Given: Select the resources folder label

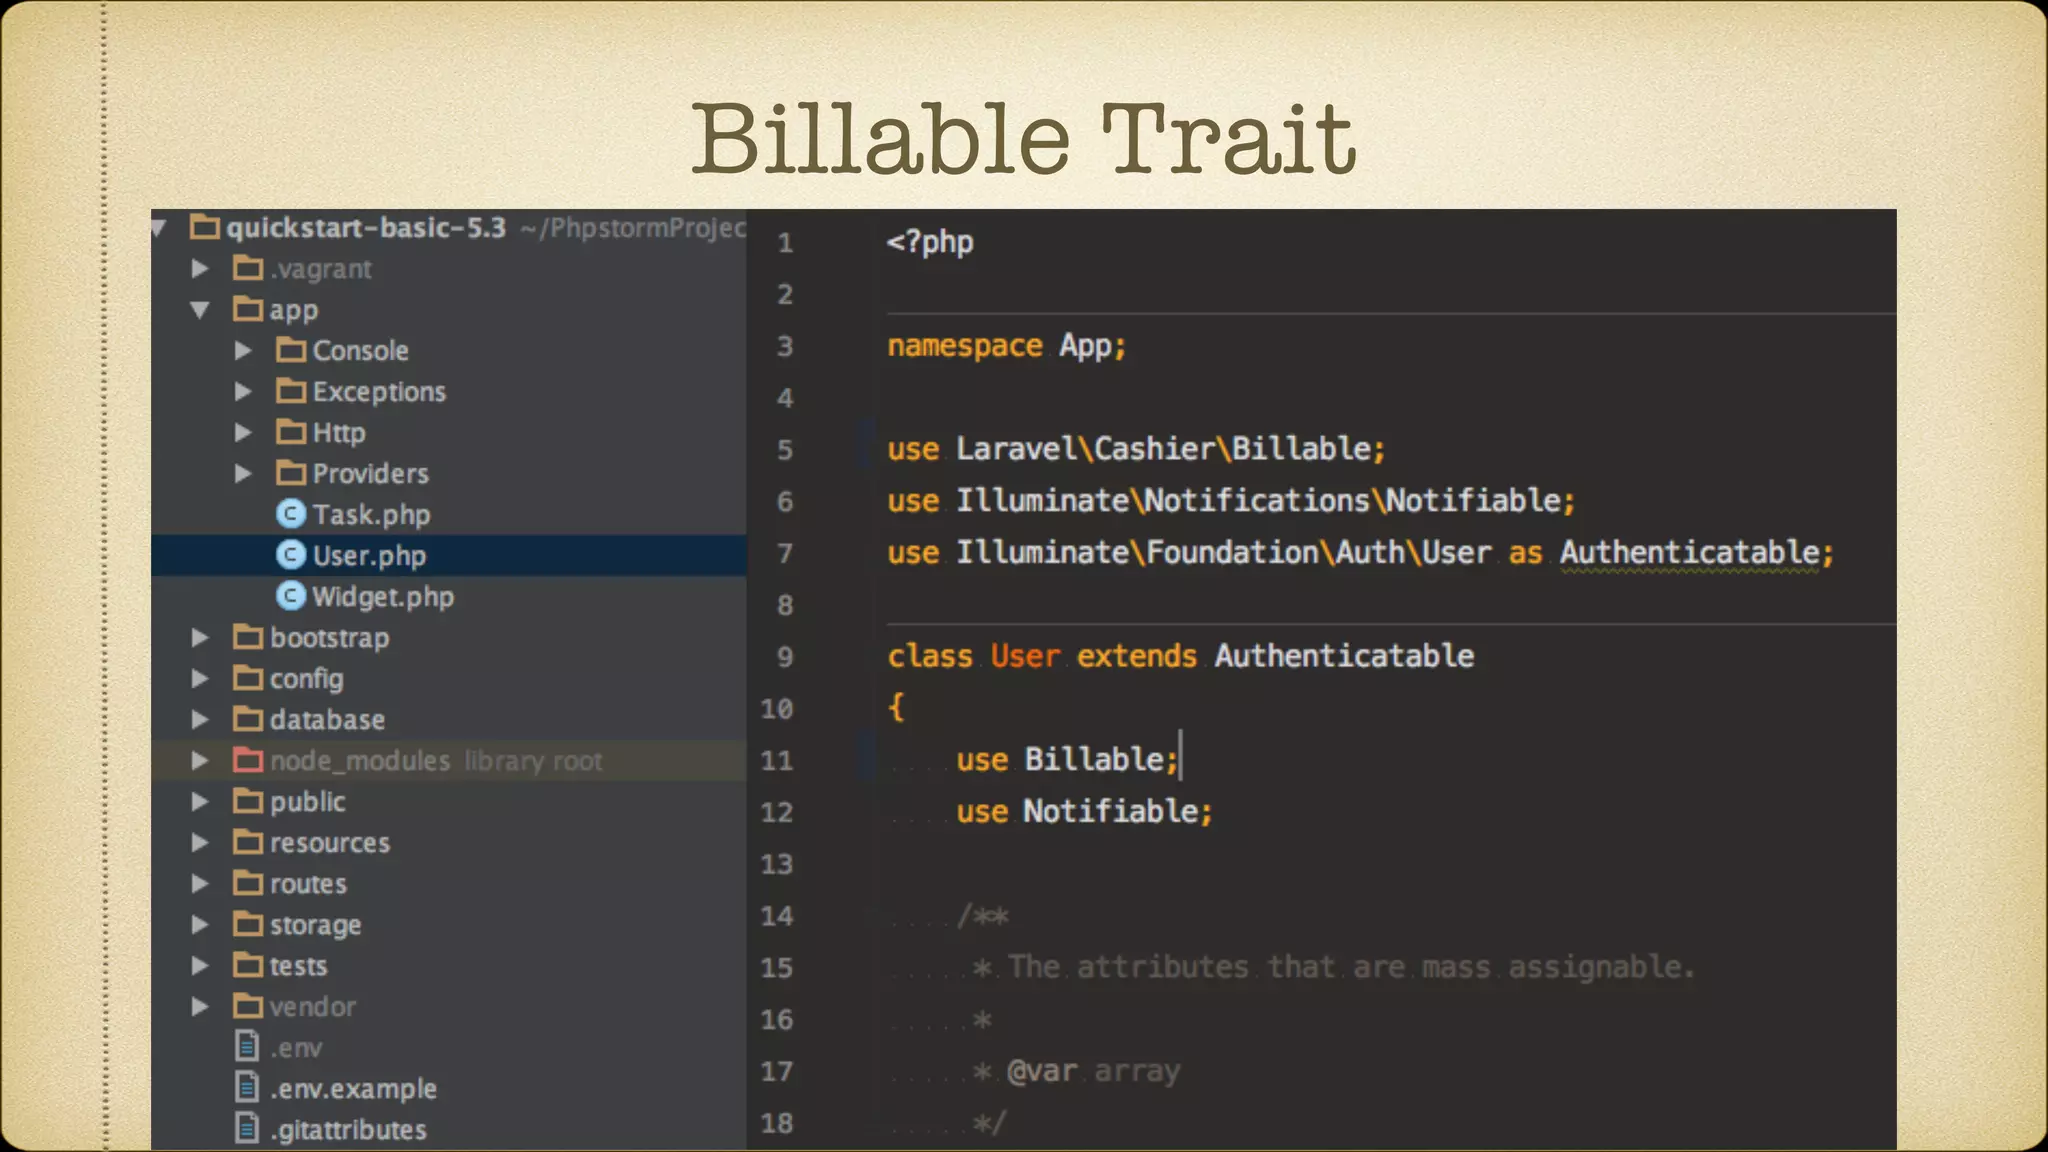Looking at the screenshot, I should [x=330, y=843].
